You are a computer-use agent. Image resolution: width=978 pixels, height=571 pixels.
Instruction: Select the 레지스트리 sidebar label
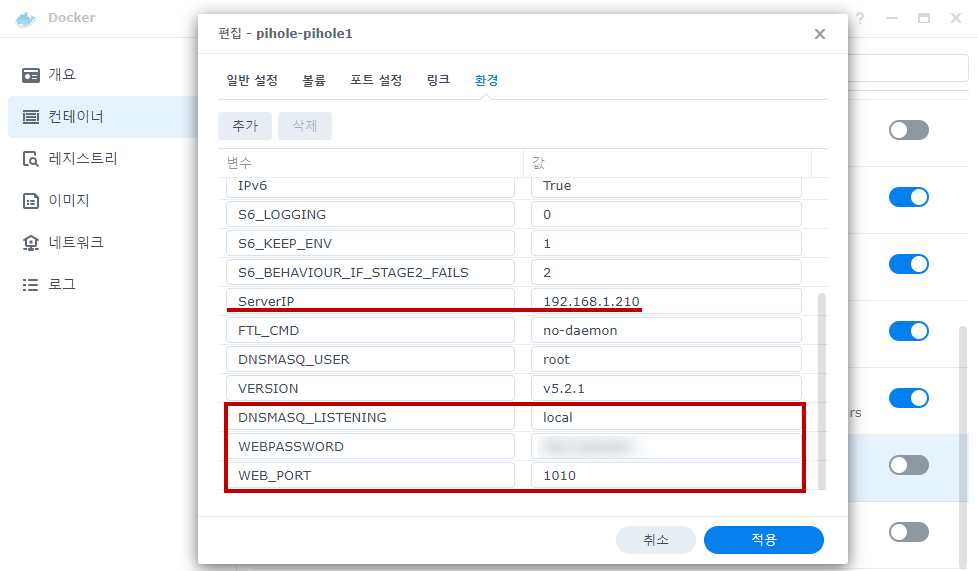[x=83, y=159]
